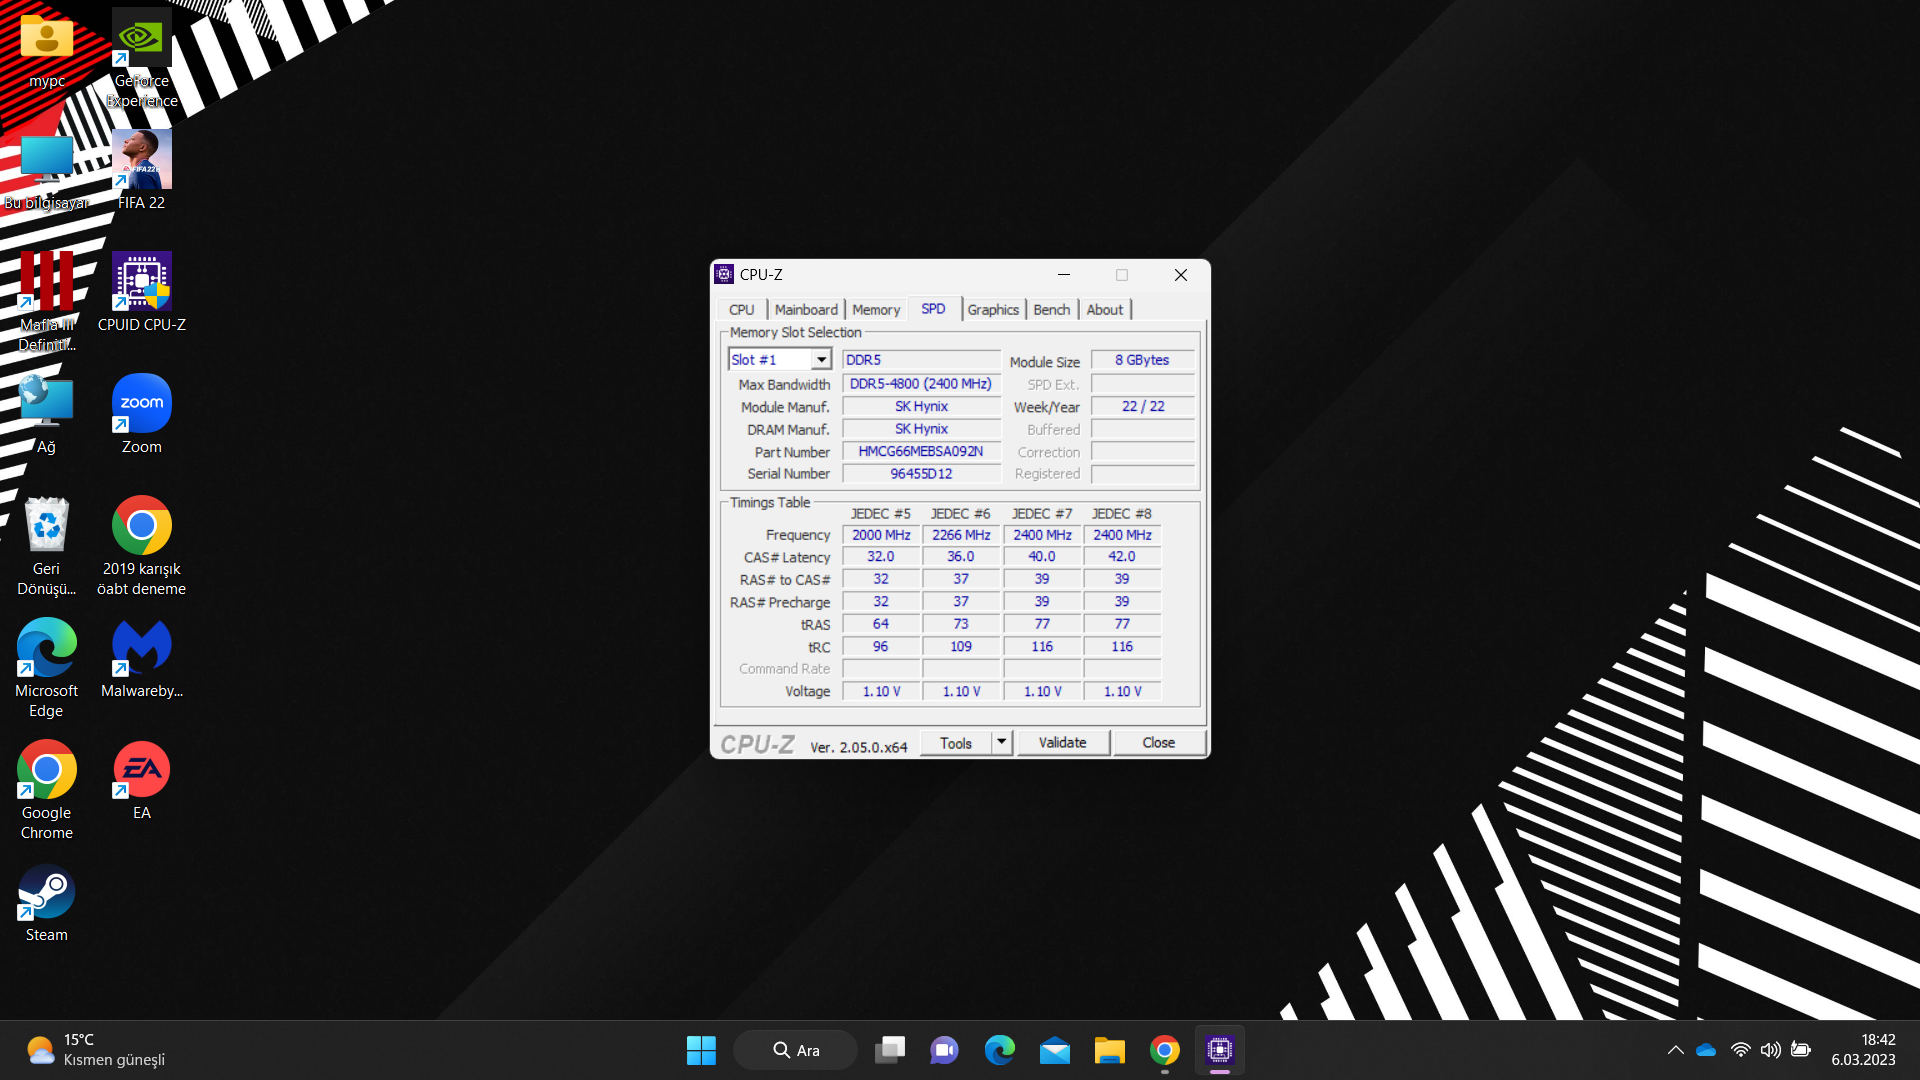Launch the FIFA 22 desktop shortcut
The height and width of the screenshot is (1080, 1920).
(x=141, y=161)
